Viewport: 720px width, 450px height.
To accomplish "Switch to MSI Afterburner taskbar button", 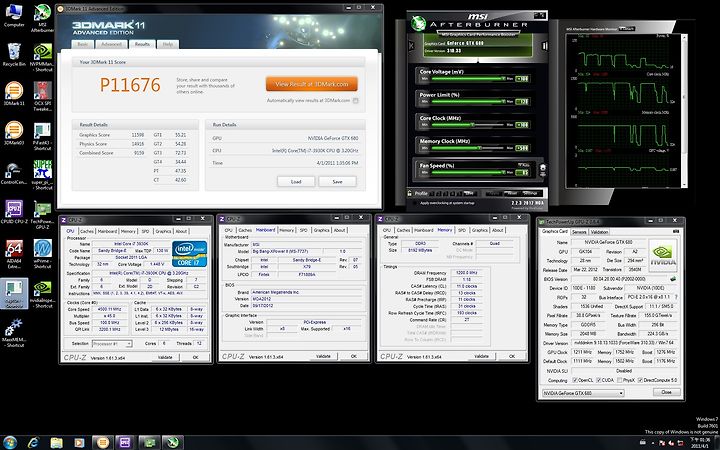I will 172,442.
